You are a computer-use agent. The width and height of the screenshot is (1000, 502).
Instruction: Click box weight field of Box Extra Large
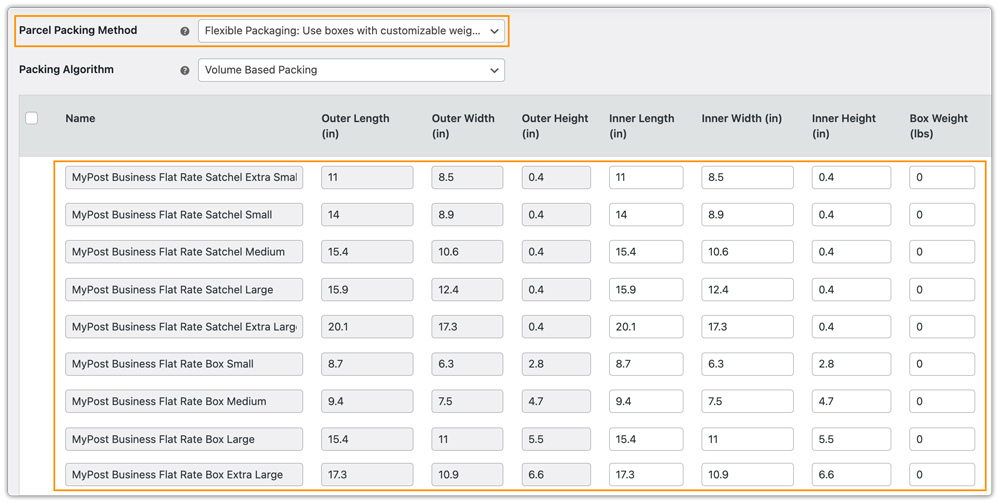point(942,475)
